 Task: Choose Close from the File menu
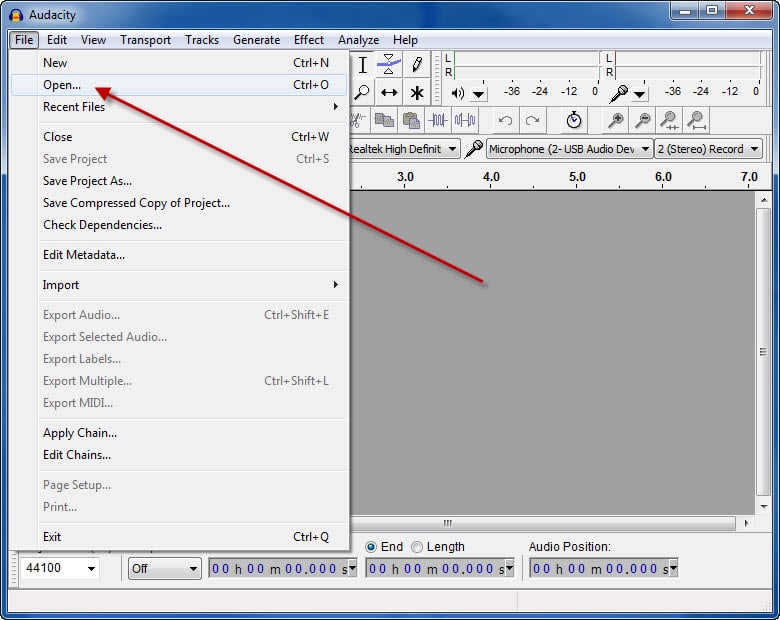point(179,137)
